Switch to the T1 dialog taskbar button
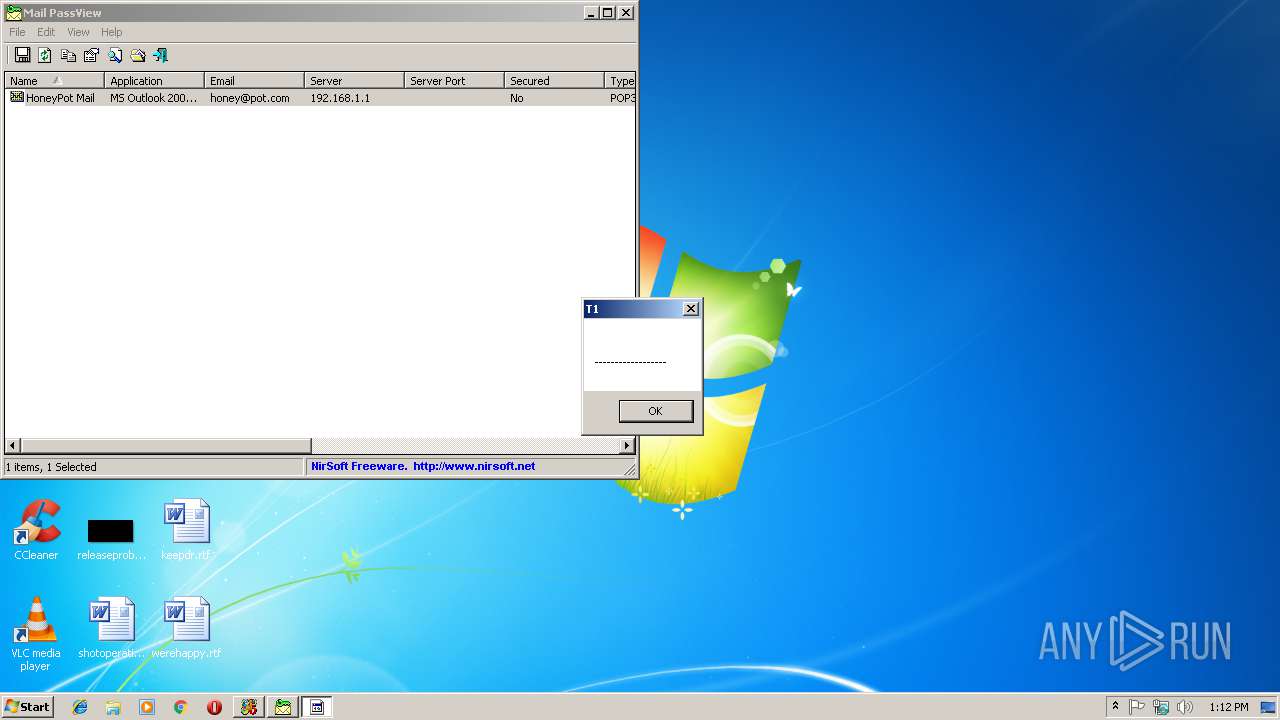This screenshot has width=1280, height=720. click(317, 707)
